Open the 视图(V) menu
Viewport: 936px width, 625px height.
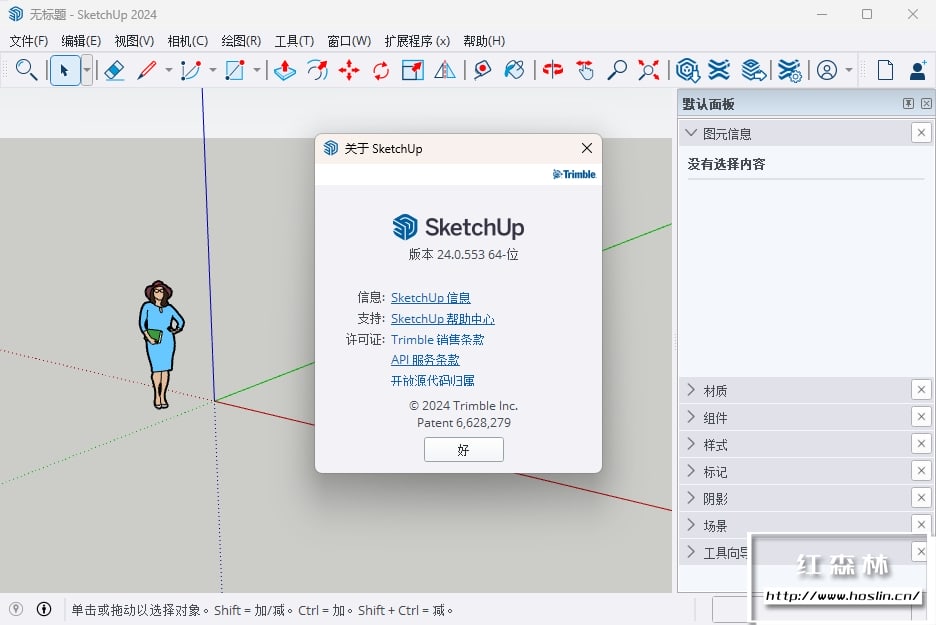[134, 41]
